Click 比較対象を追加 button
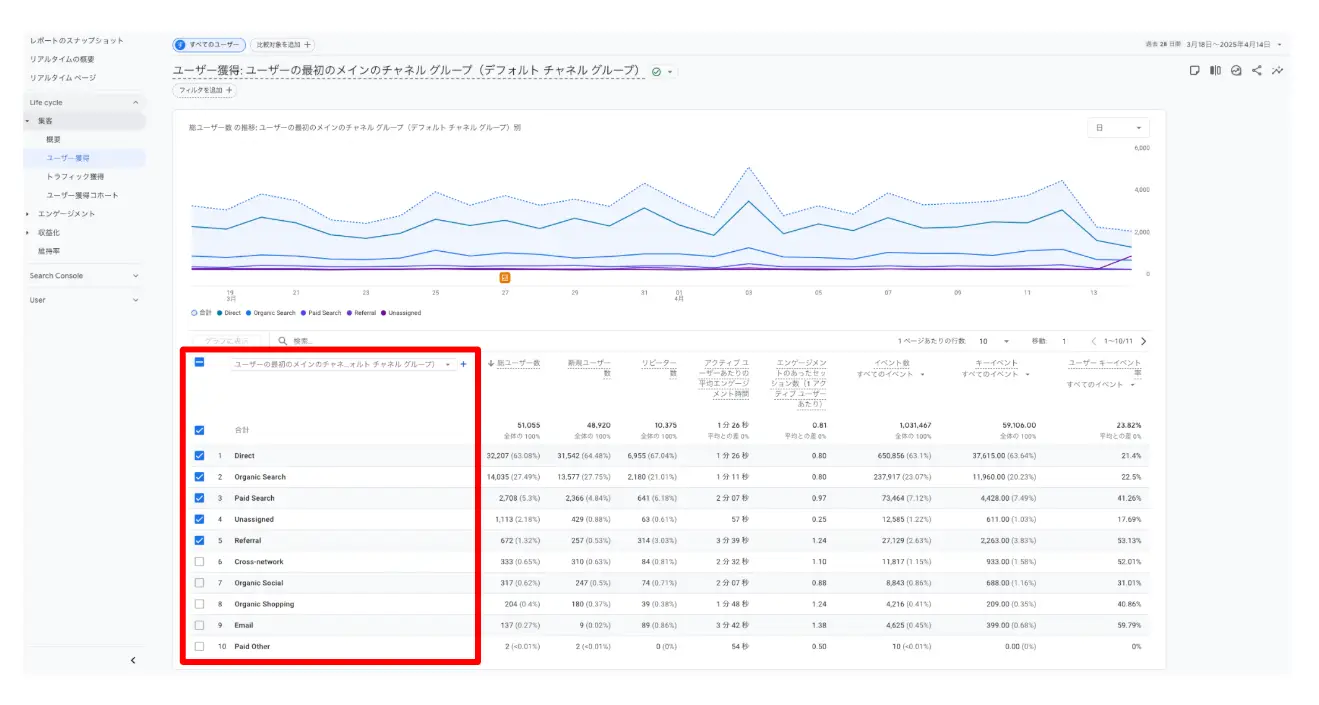Viewport: 1319px width, 705px height. pyautogui.click(x=284, y=45)
